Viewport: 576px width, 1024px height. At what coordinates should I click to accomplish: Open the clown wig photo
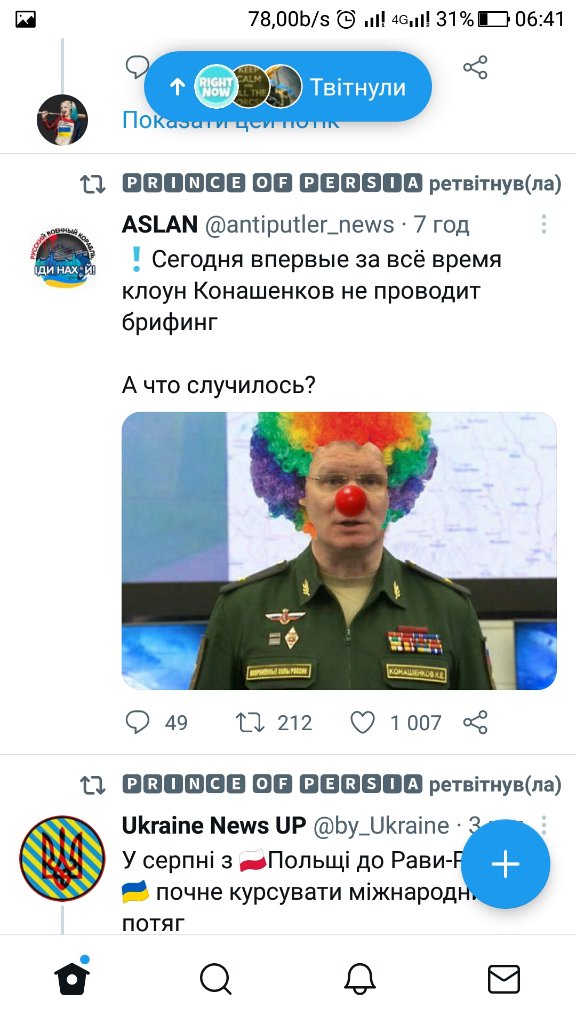coord(339,551)
